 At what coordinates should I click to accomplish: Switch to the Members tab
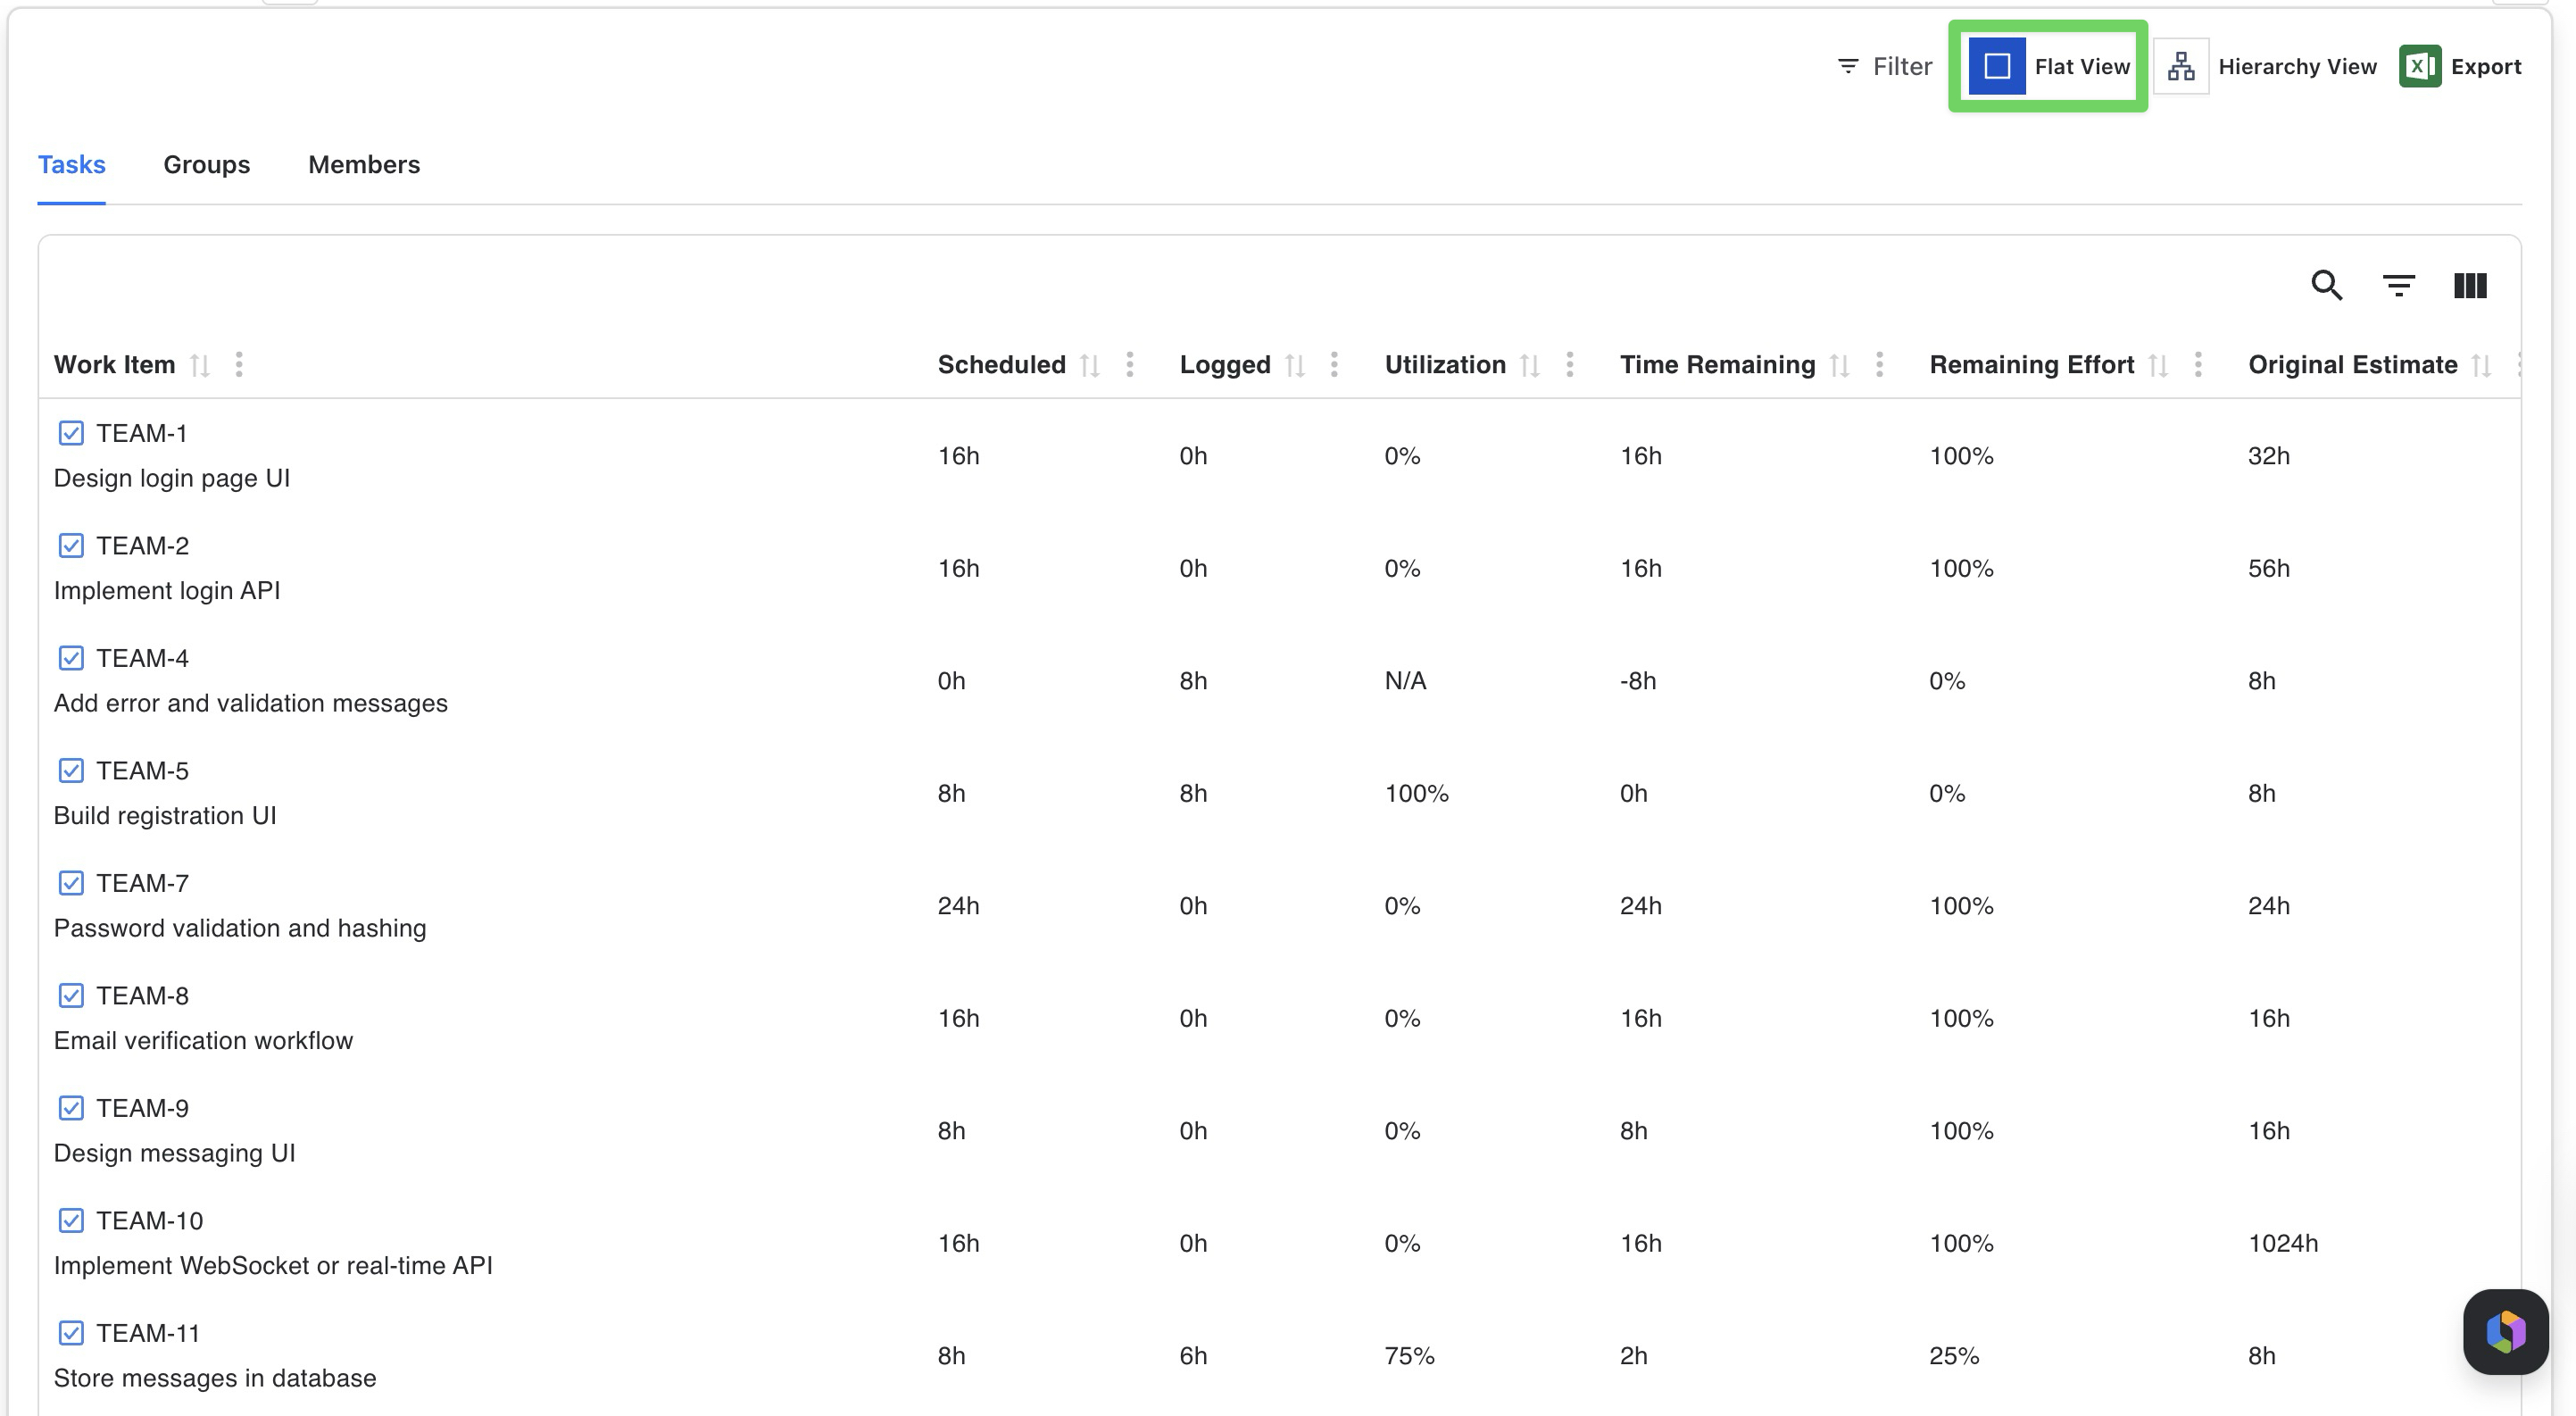click(364, 164)
